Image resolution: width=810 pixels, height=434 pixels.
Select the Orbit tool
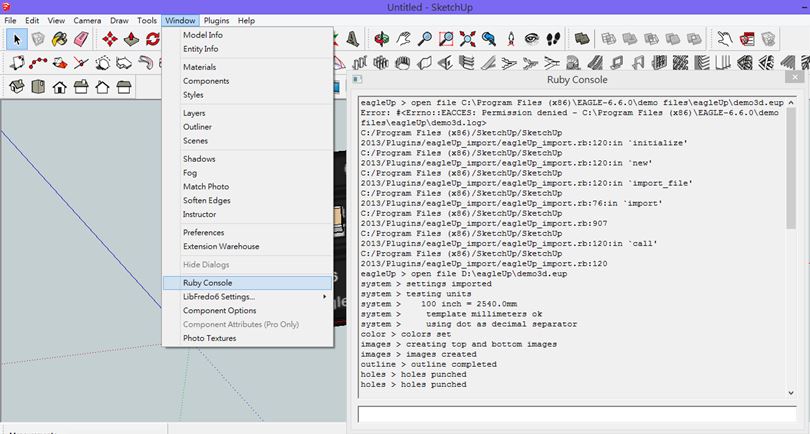pos(382,39)
